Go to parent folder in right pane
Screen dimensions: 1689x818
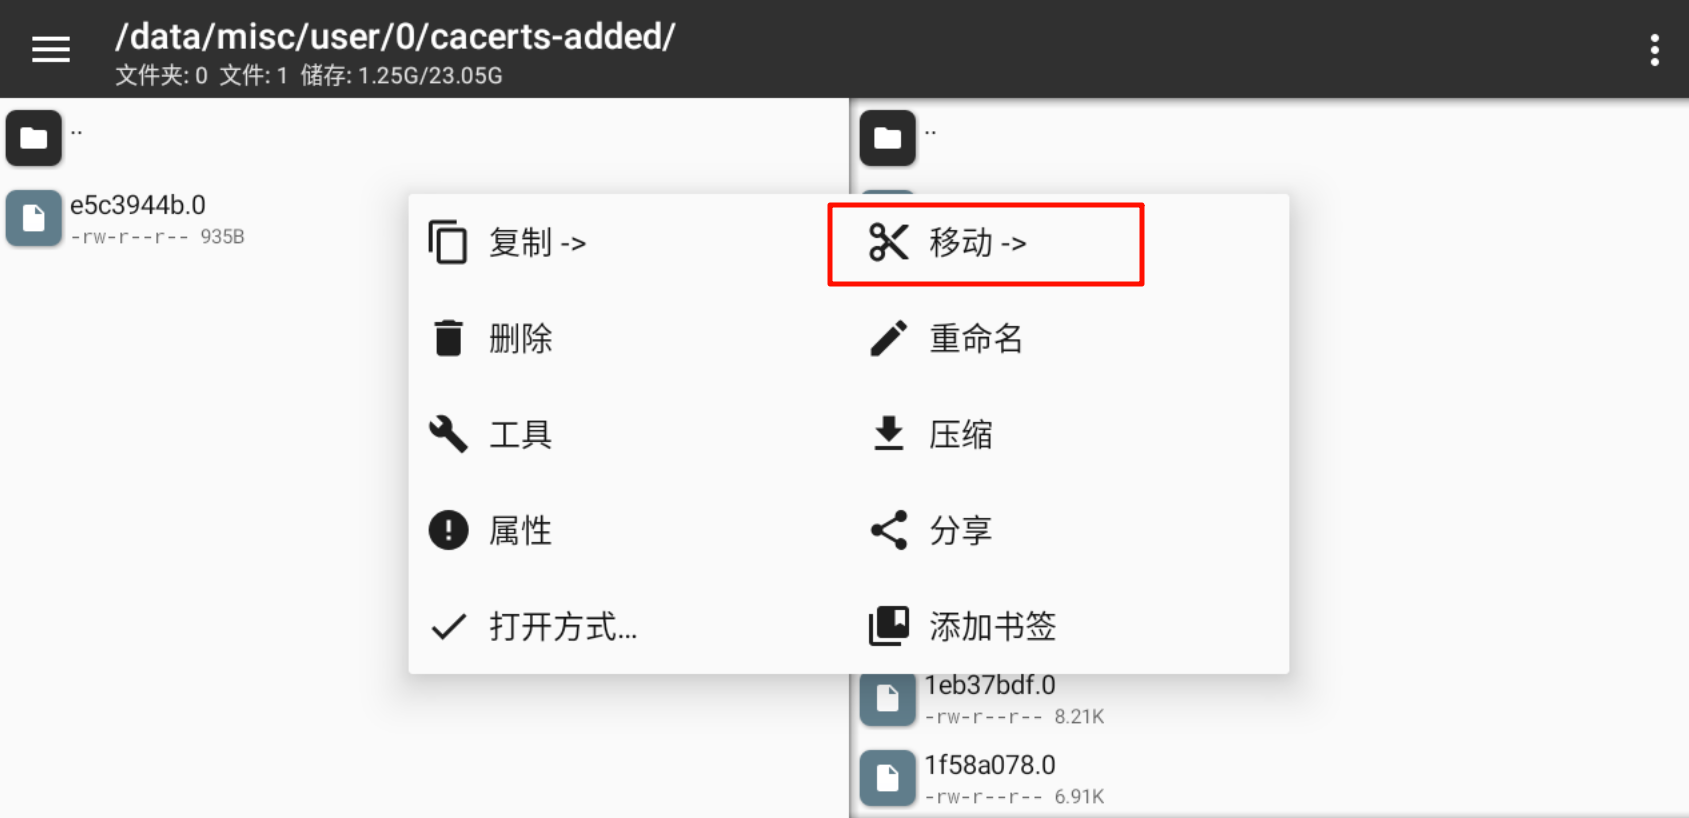coord(1270,138)
